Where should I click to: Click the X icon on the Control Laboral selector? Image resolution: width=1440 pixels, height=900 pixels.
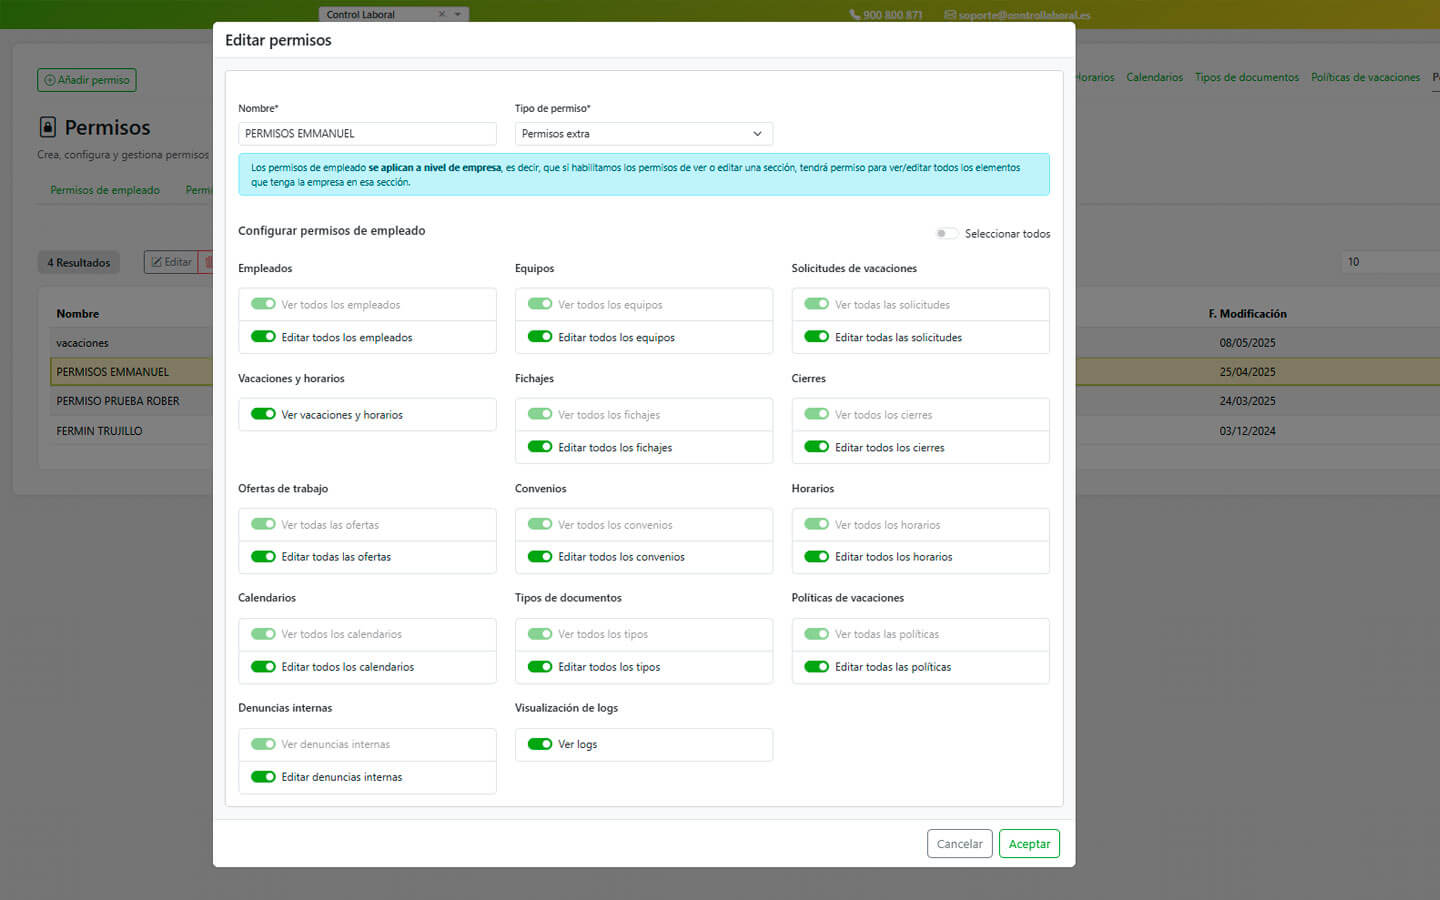point(442,14)
